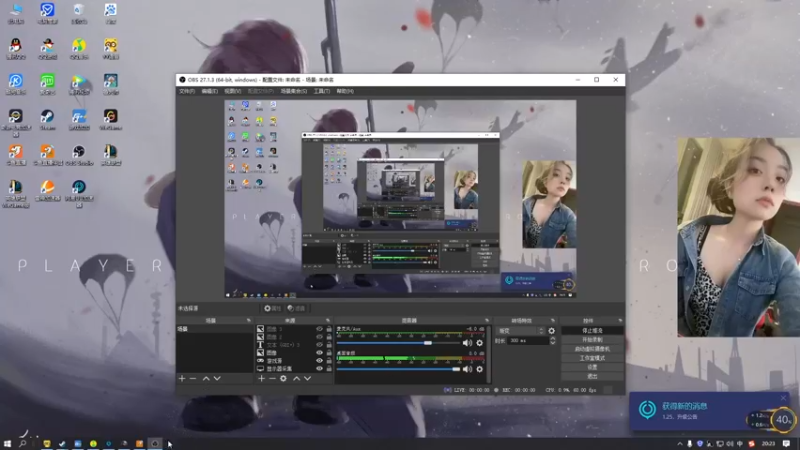Click 开始录制 button

(x=592, y=340)
